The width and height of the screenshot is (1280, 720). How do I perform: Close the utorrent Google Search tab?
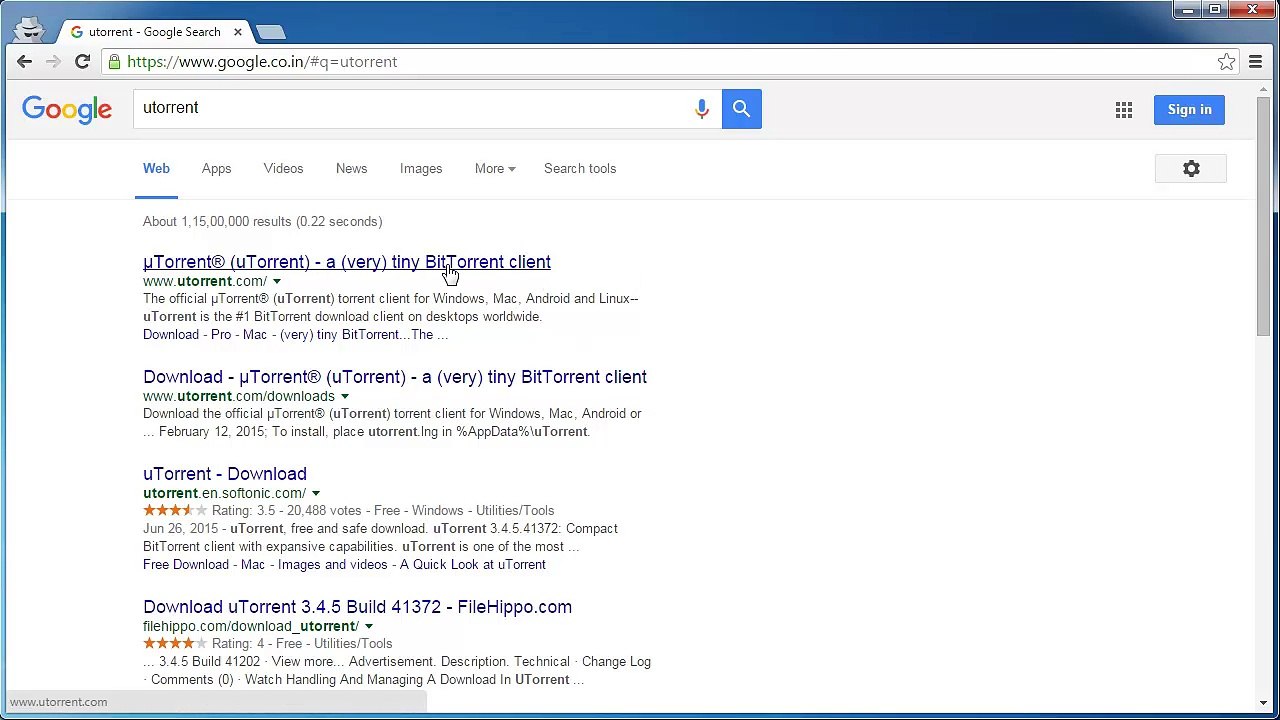click(x=237, y=32)
